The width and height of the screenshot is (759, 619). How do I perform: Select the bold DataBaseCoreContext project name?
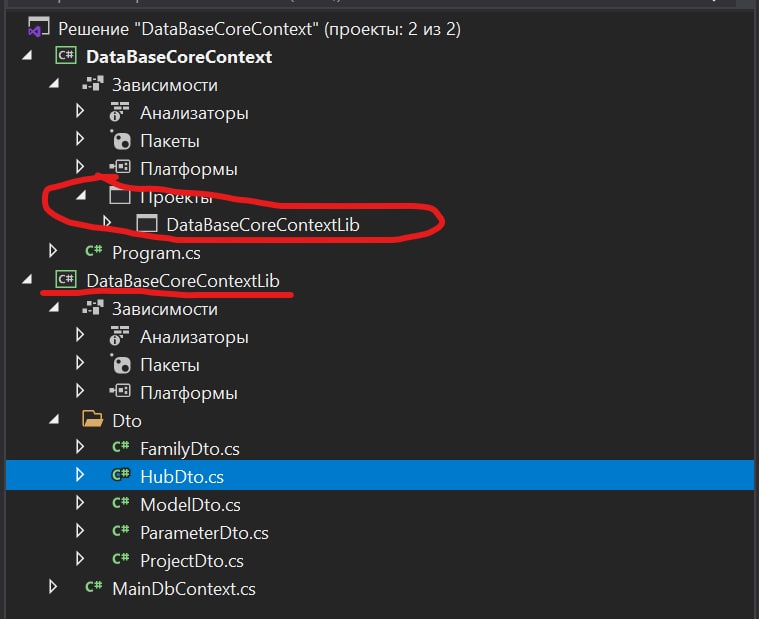(179, 57)
